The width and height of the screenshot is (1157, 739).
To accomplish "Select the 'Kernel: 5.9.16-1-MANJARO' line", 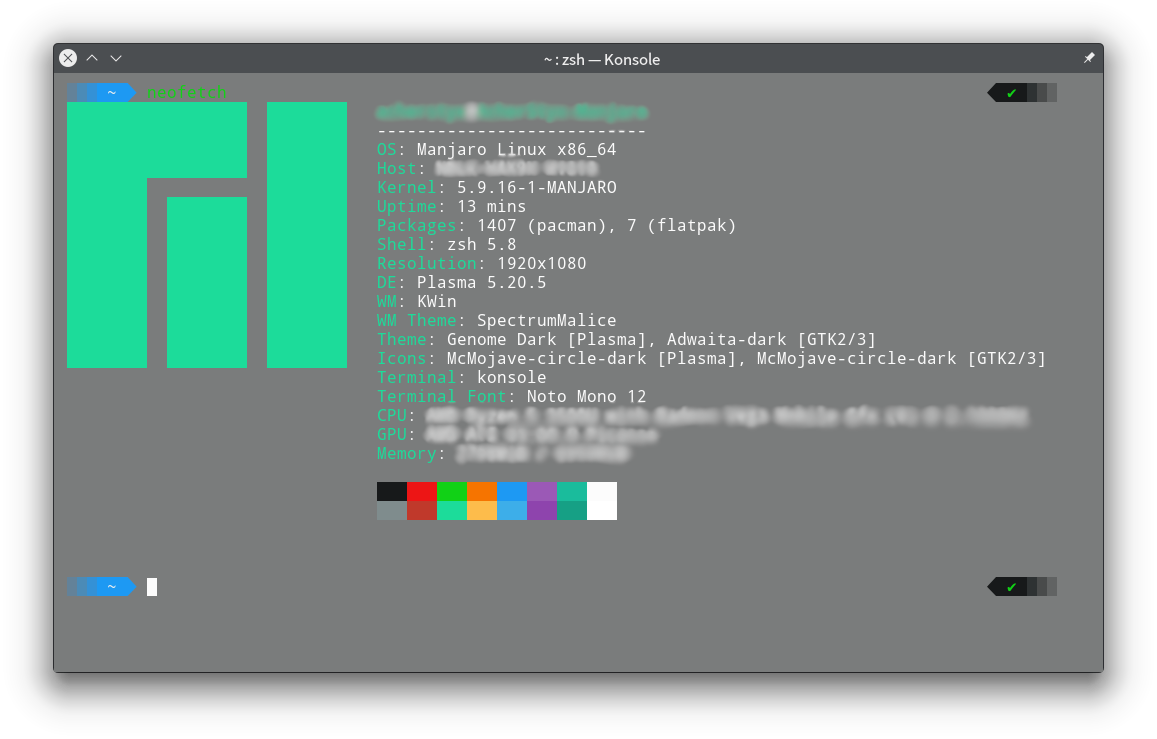I will tap(497, 187).
